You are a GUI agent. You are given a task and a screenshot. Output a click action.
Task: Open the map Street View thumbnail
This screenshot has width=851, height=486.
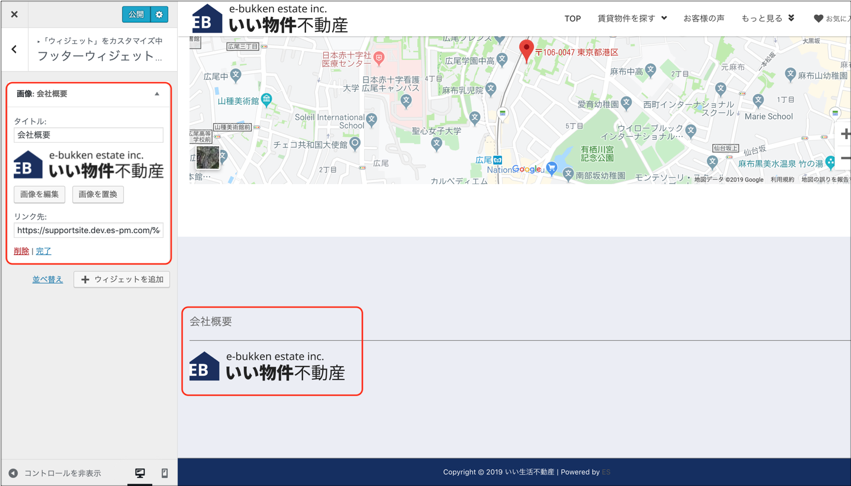point(207,156)
